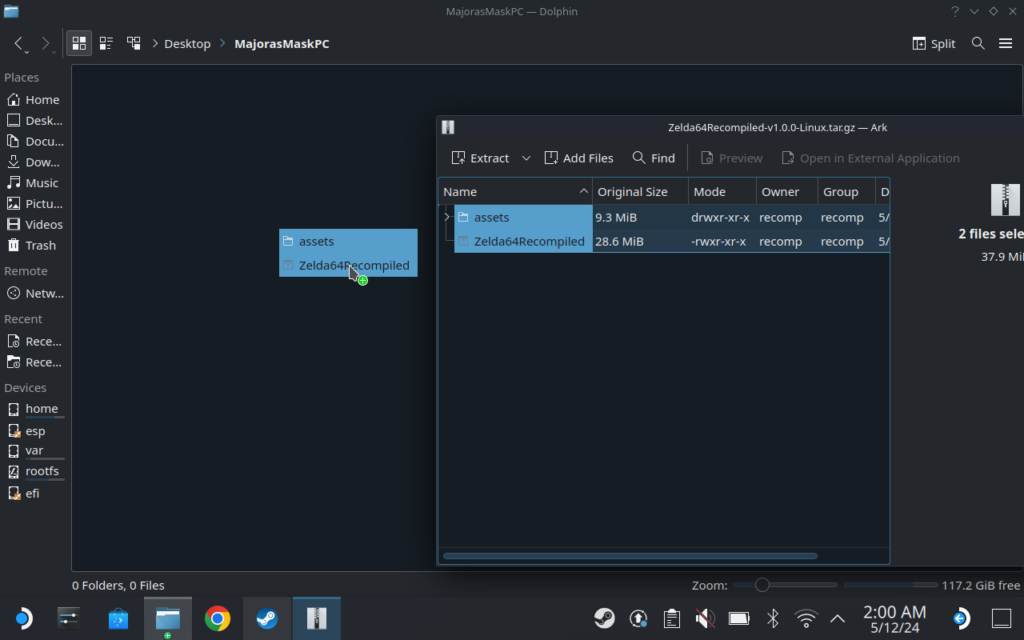
Task: Sort Ark list by Mode column
Action: point(722,192)
